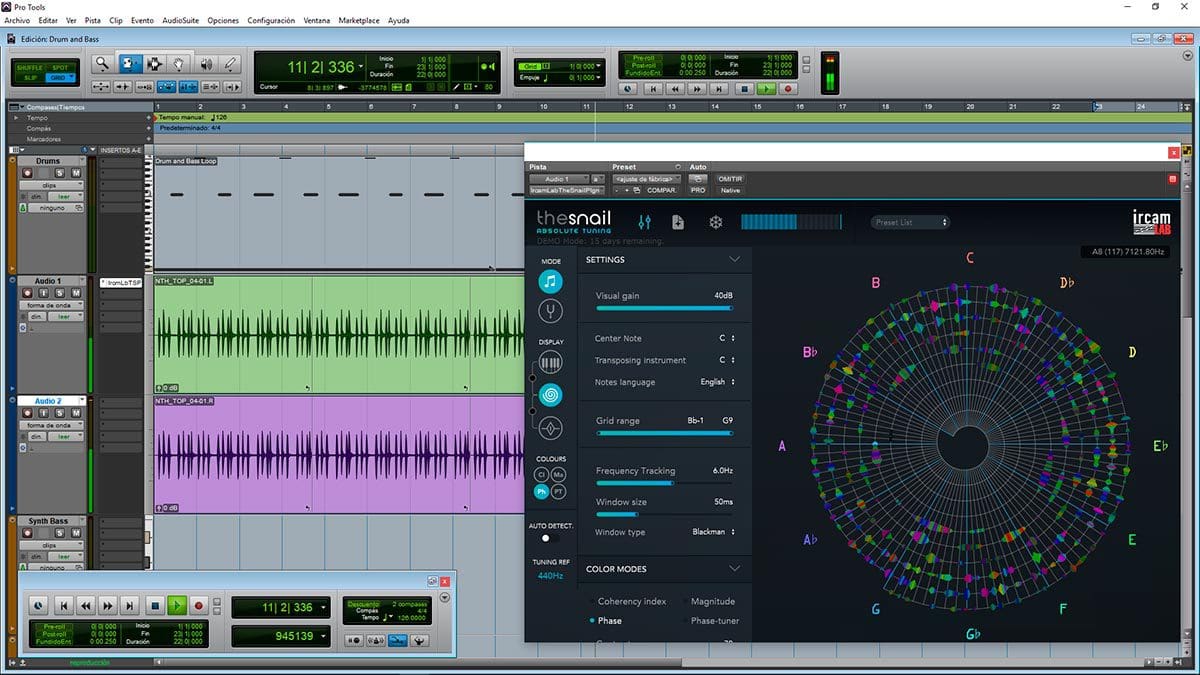Click the document icon in The Snail header

point(678,222)
